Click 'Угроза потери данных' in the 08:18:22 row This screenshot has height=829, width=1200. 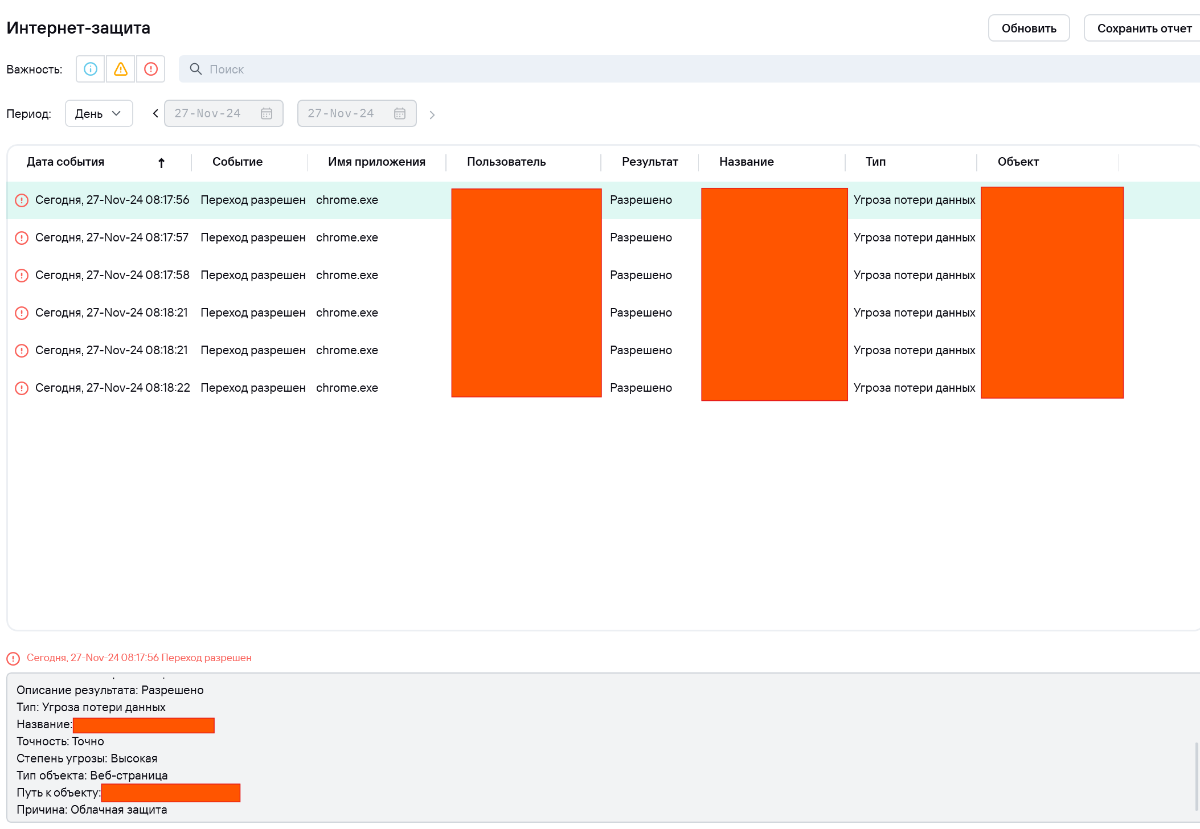coord(914,388)
